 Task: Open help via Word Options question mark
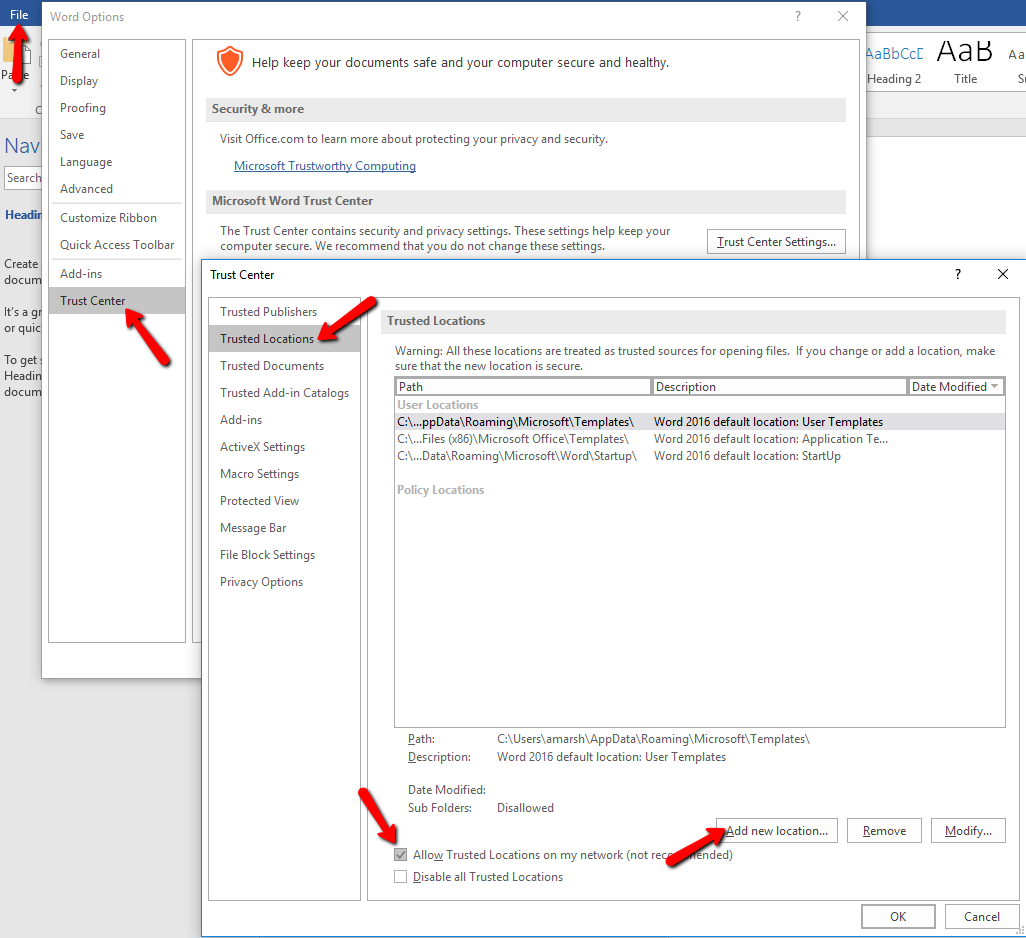point(797,16)
